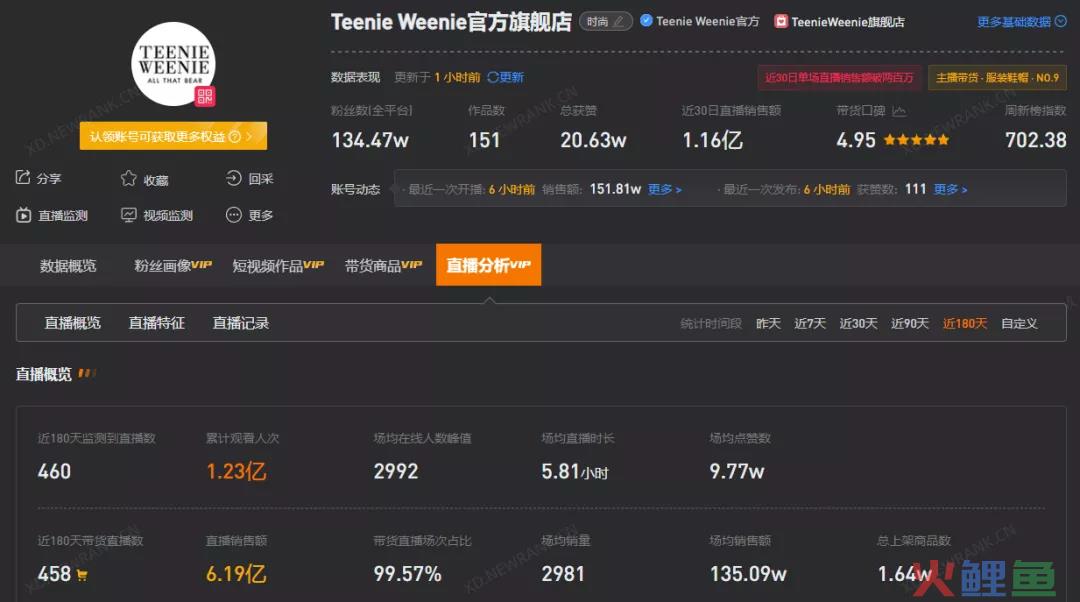This screenshot has width=1080, height=602.
Task: Click the 回采 re-collect icon
Action: tap(233, 178)
